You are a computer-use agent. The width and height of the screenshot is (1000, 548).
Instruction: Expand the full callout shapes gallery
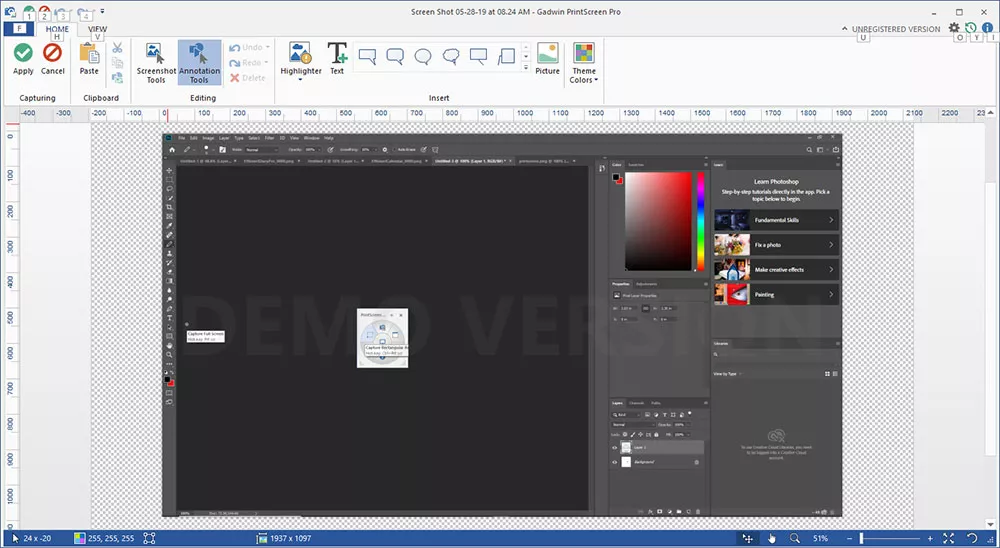point(526,66)
